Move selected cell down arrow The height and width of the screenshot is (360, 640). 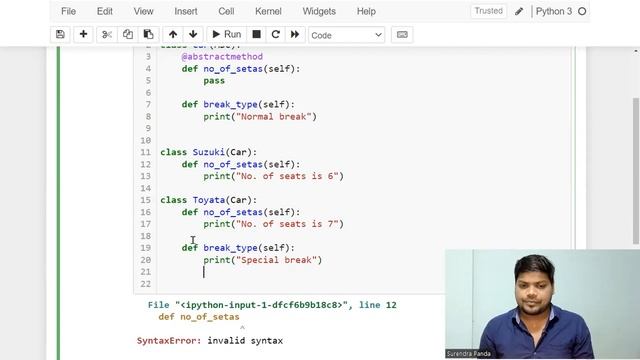(193, 35)
